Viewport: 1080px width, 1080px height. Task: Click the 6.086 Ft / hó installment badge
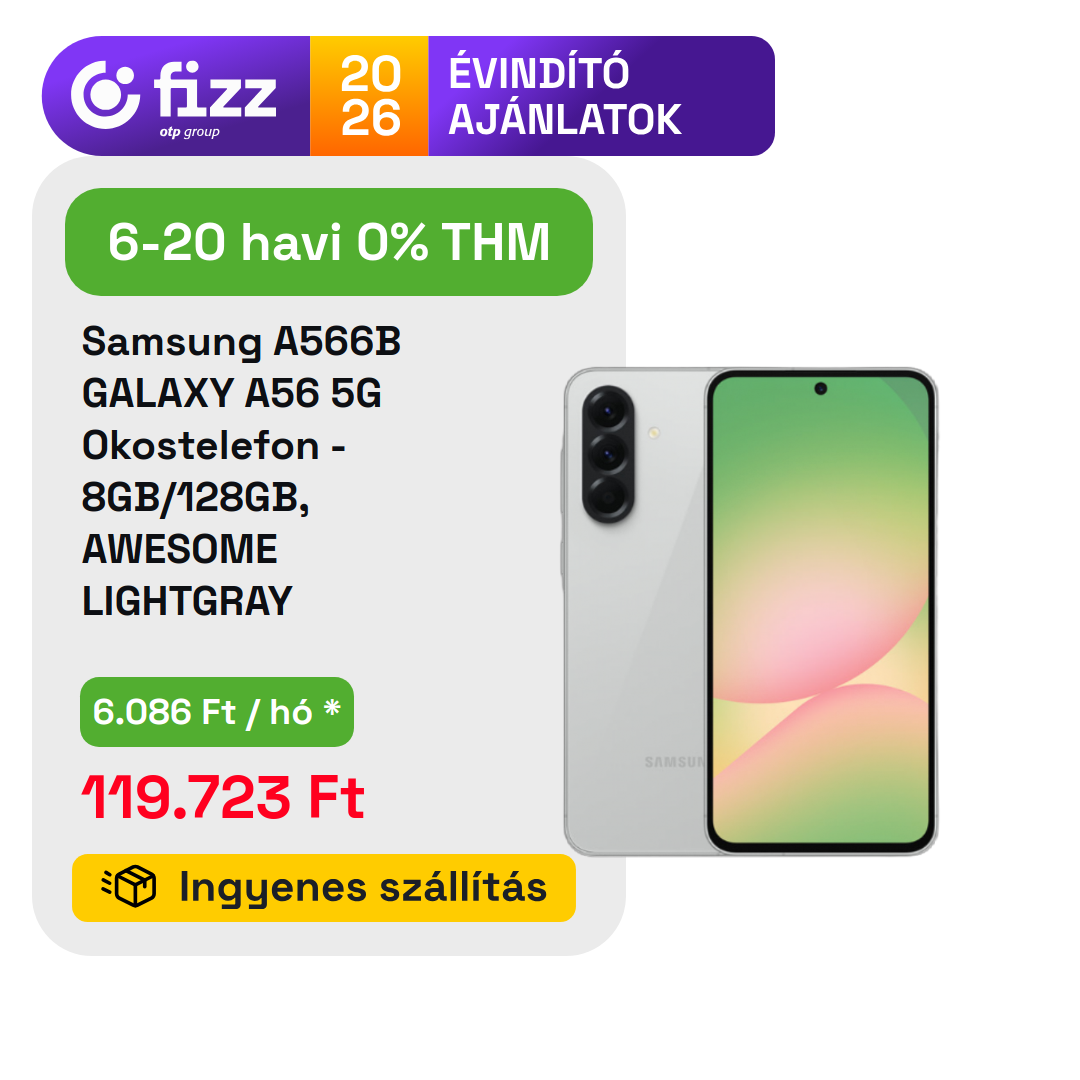click(217, 712)
